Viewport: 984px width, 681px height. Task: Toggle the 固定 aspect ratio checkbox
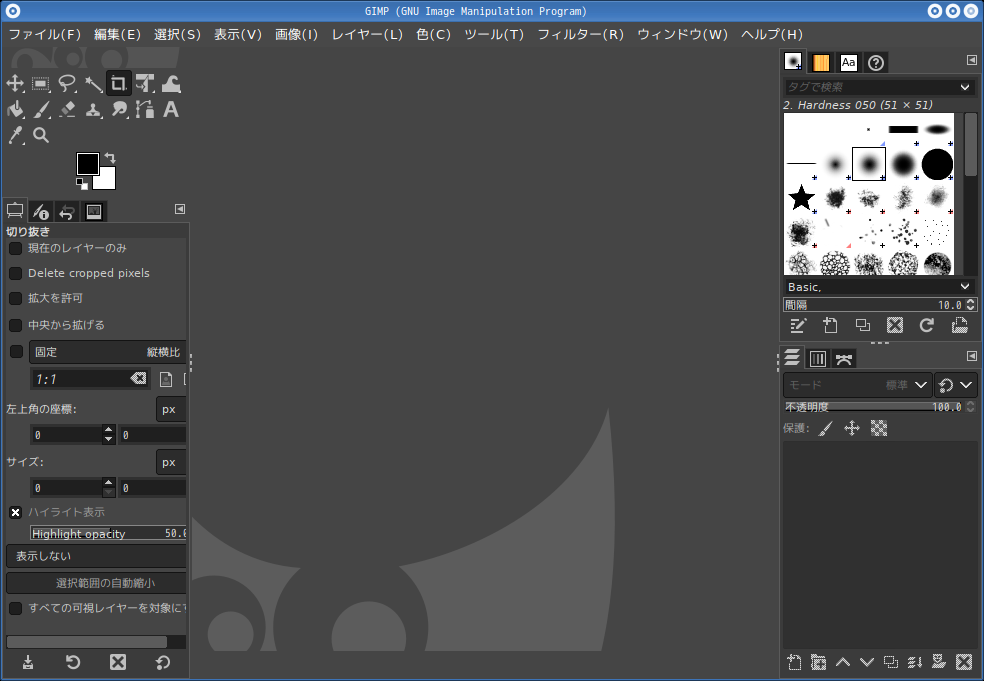coord(16,351)
